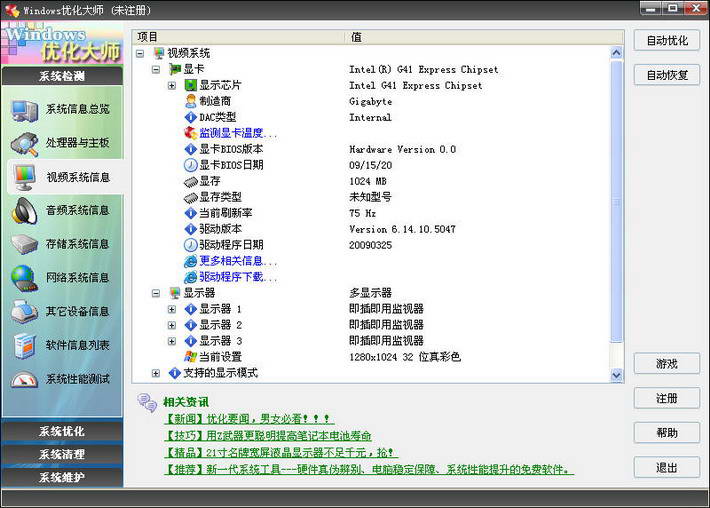The height and width of the screenshot is (508, 710).
Task: Open 音频系统信息 speaker icon
Action: point(24,211)
